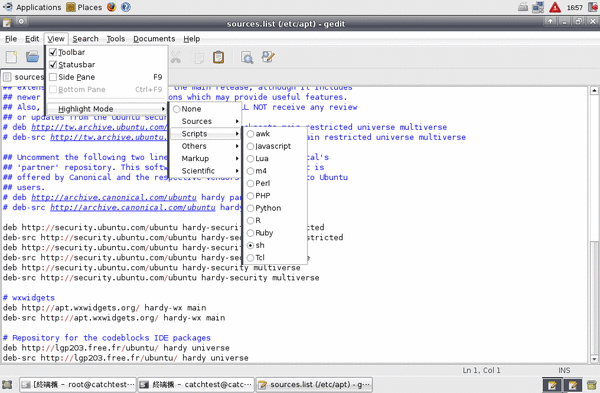Click the New document toolbar icon

pos(11,57)
